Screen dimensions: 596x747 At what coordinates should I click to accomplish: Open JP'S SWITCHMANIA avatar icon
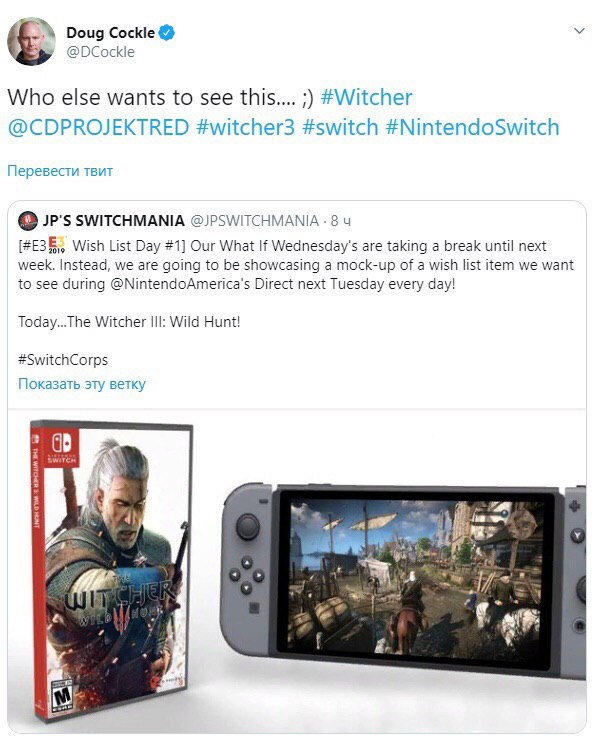[x=28, y=221]
